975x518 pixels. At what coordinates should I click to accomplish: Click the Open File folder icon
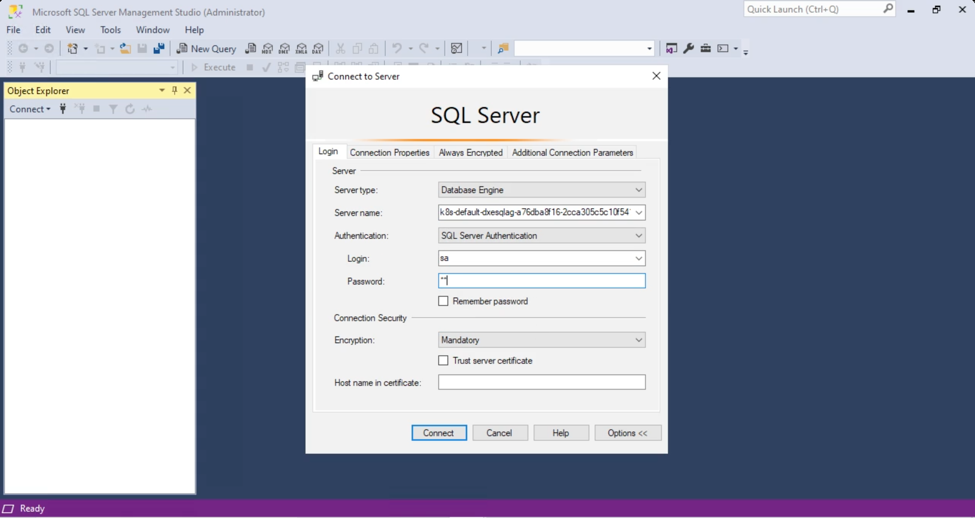pos(125,49)
